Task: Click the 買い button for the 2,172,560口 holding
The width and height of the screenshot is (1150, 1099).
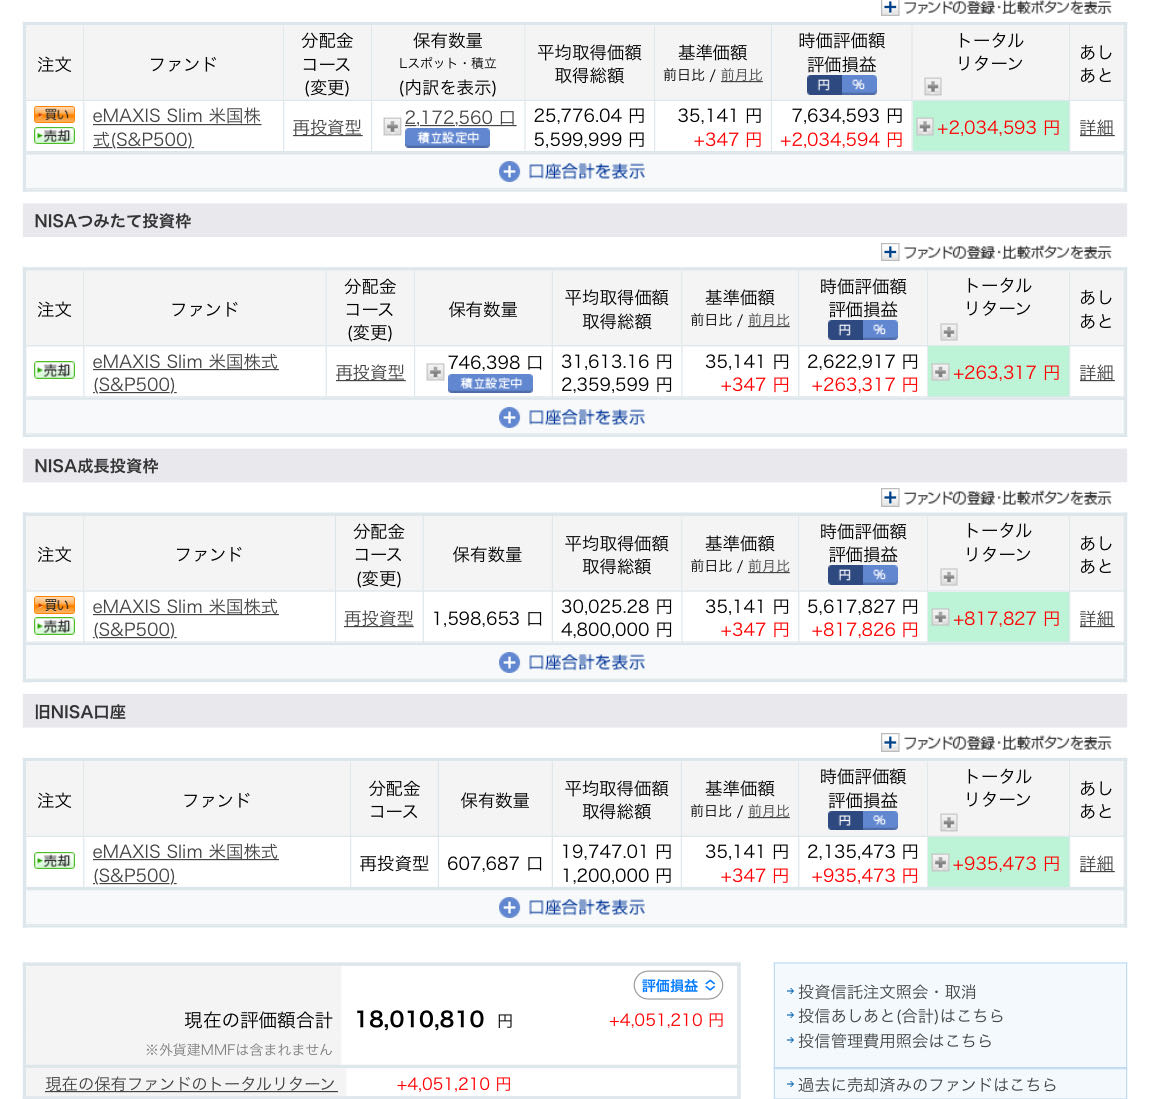Action: [x=54, y=115]
